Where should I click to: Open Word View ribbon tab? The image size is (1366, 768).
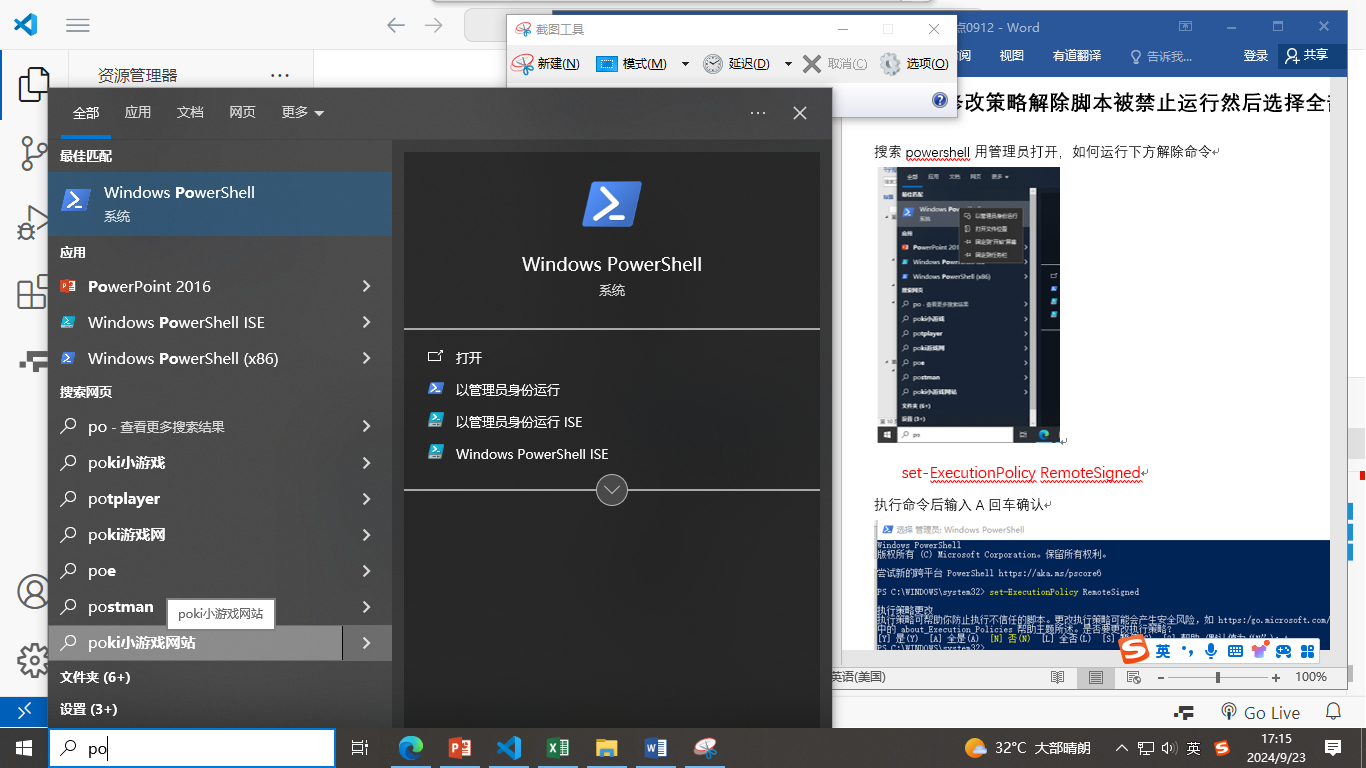coord(1012,56)
